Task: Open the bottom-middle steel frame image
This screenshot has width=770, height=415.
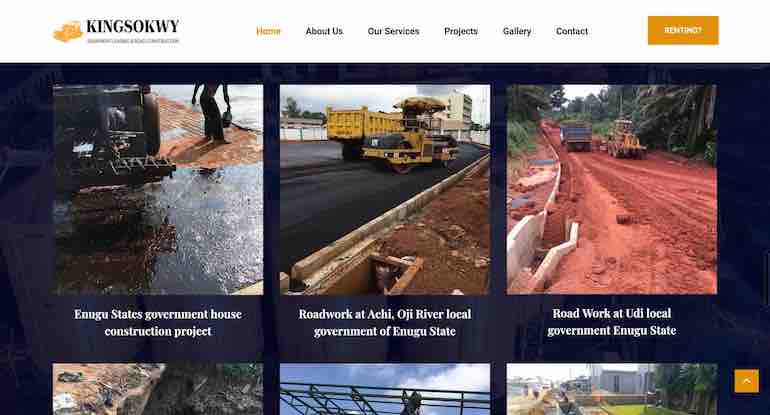Action: (385, 389)
